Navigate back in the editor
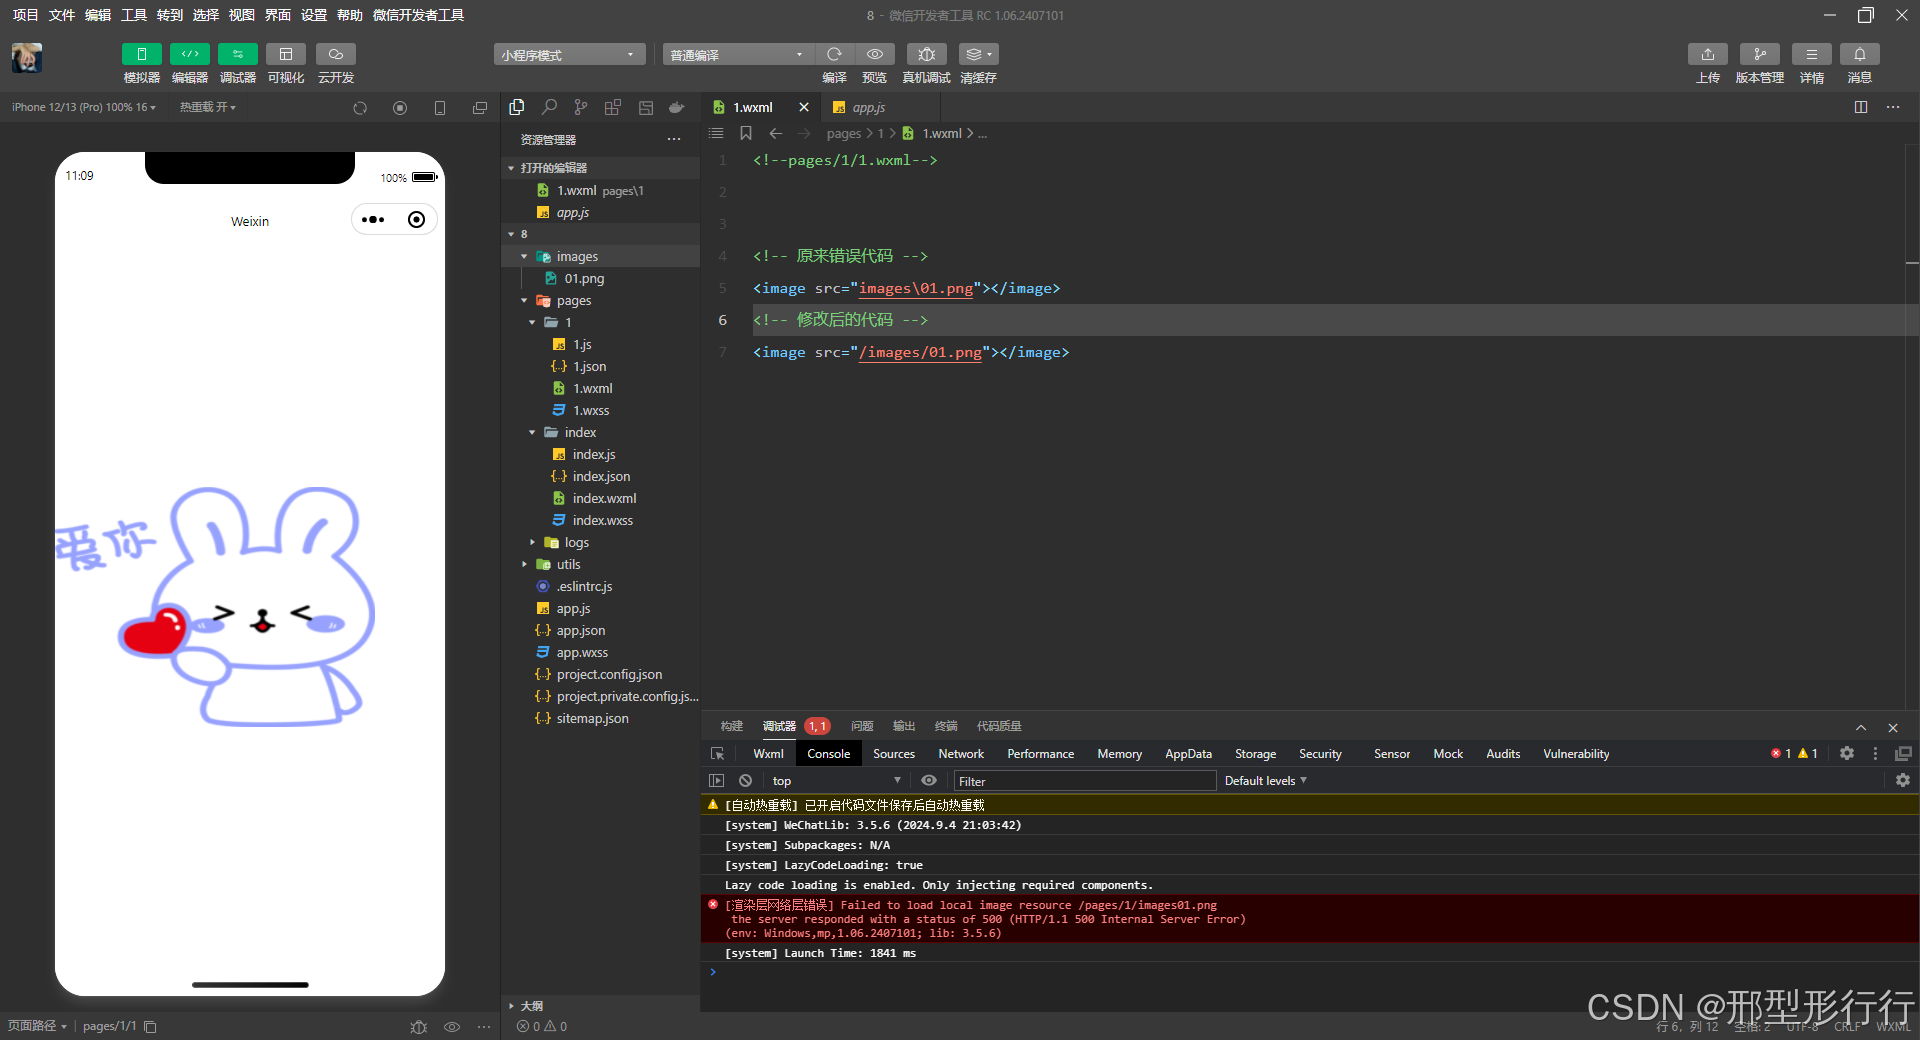This screenshot has width=1920, height=1040. 776,133
